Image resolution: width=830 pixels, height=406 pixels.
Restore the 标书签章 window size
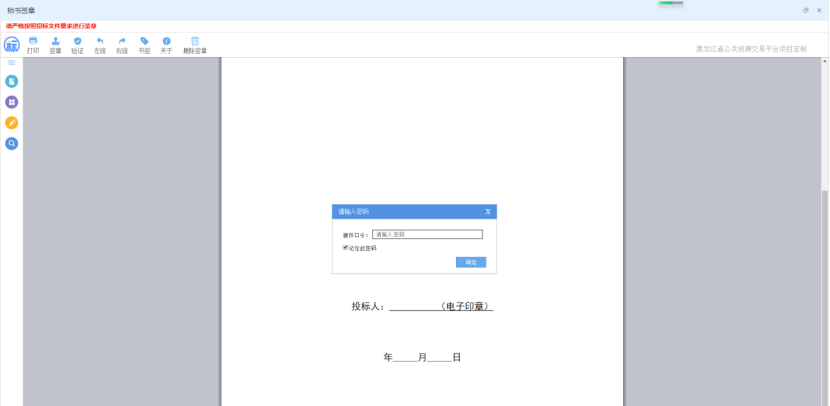pos(806,9)
